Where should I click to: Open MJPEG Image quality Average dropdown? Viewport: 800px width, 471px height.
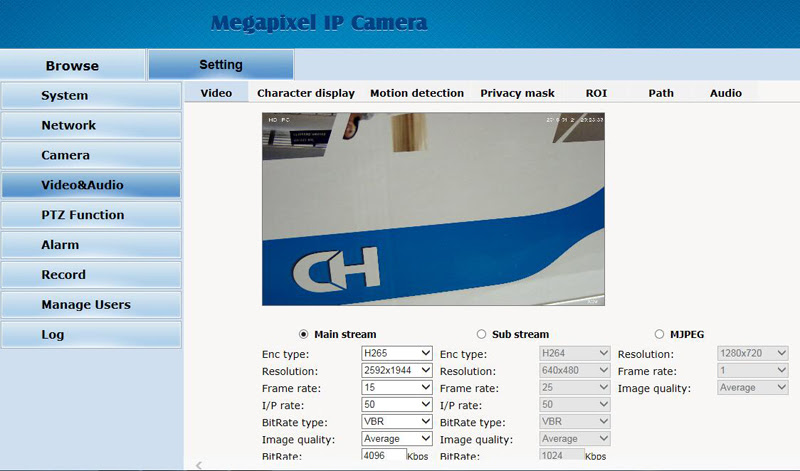tap(753, 387)
